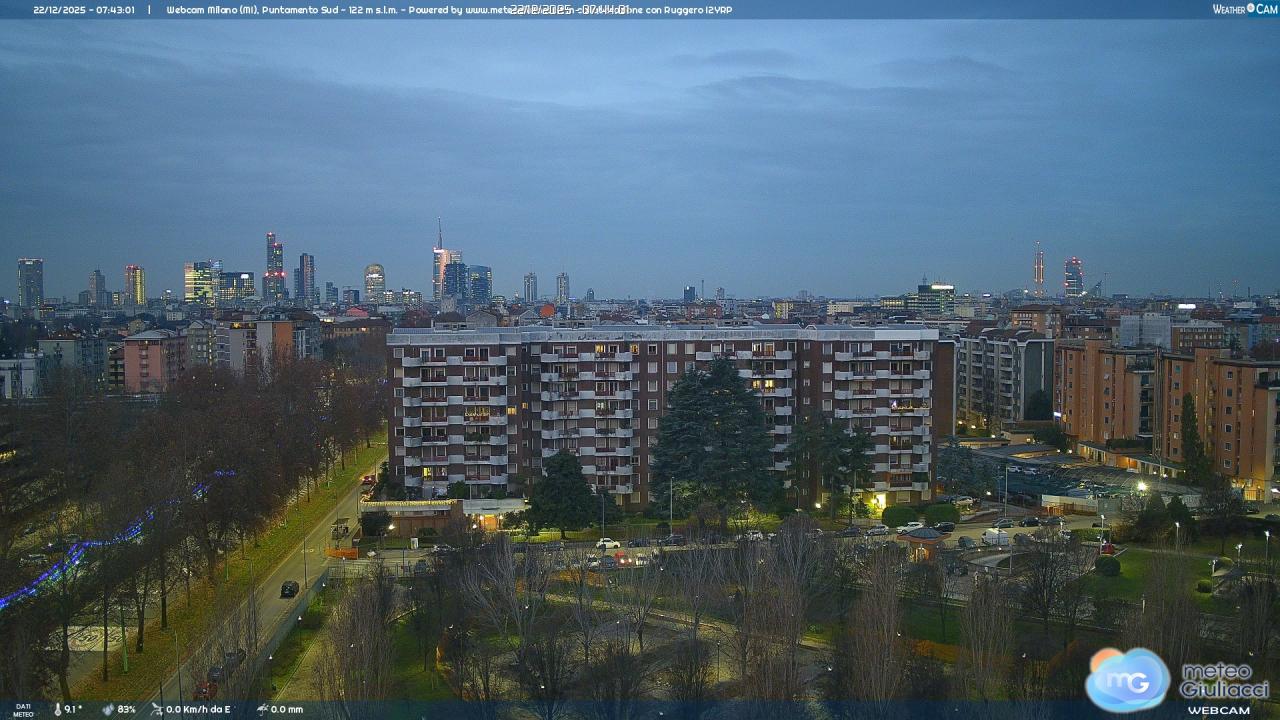
Task: Click the mG cloud logo
Action: [1127, 680]
